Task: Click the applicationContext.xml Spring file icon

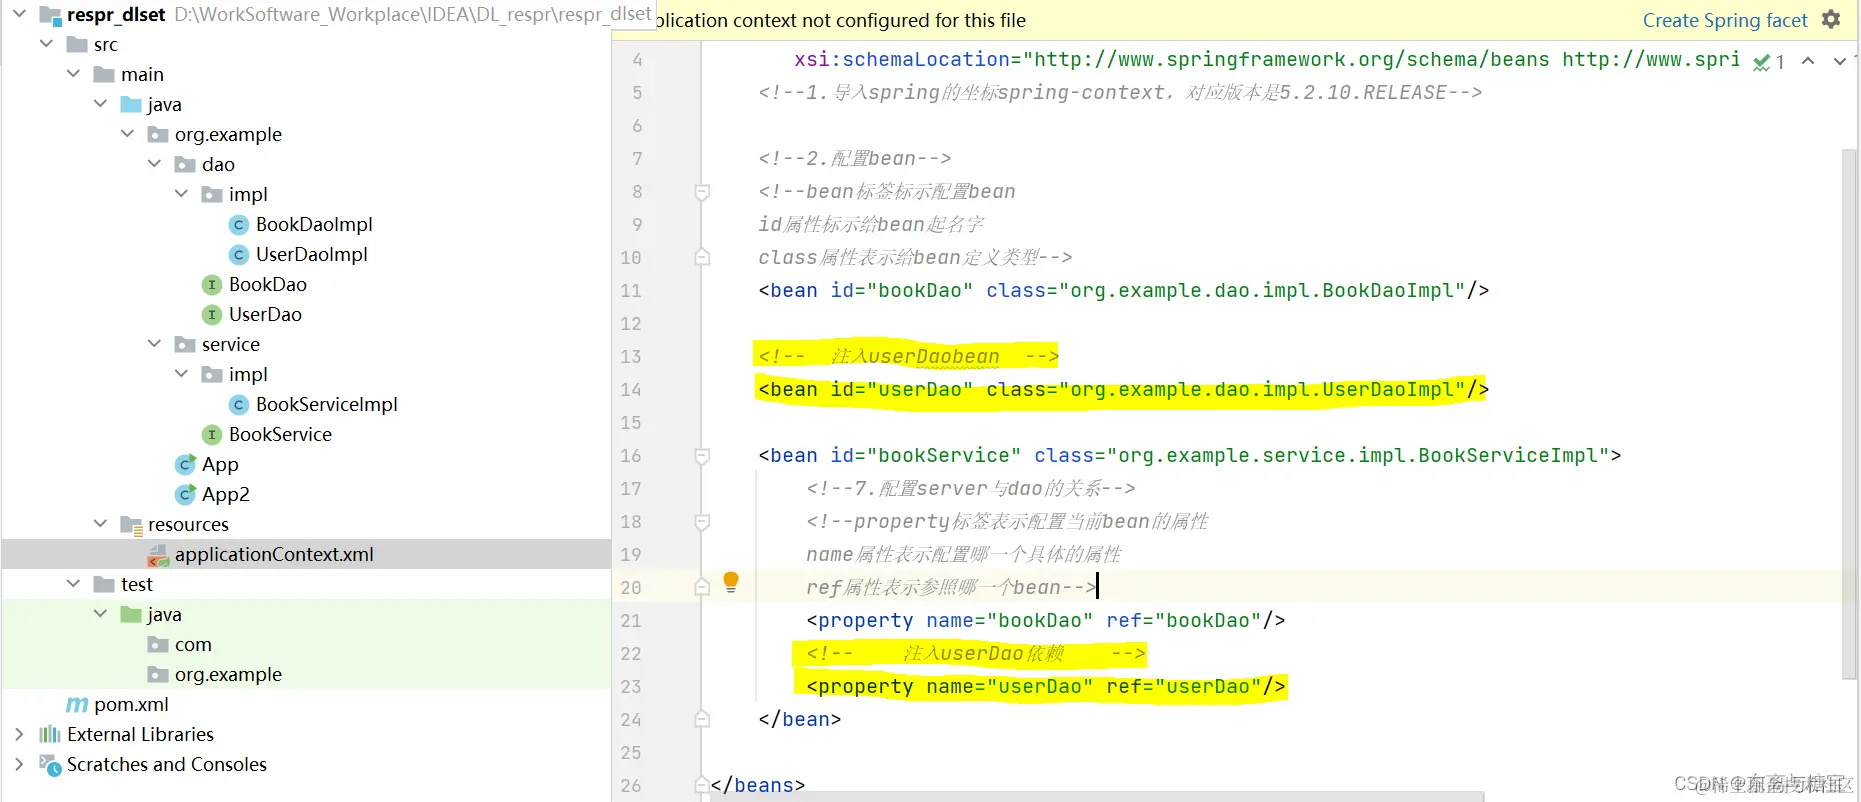Action: point(158,556)
